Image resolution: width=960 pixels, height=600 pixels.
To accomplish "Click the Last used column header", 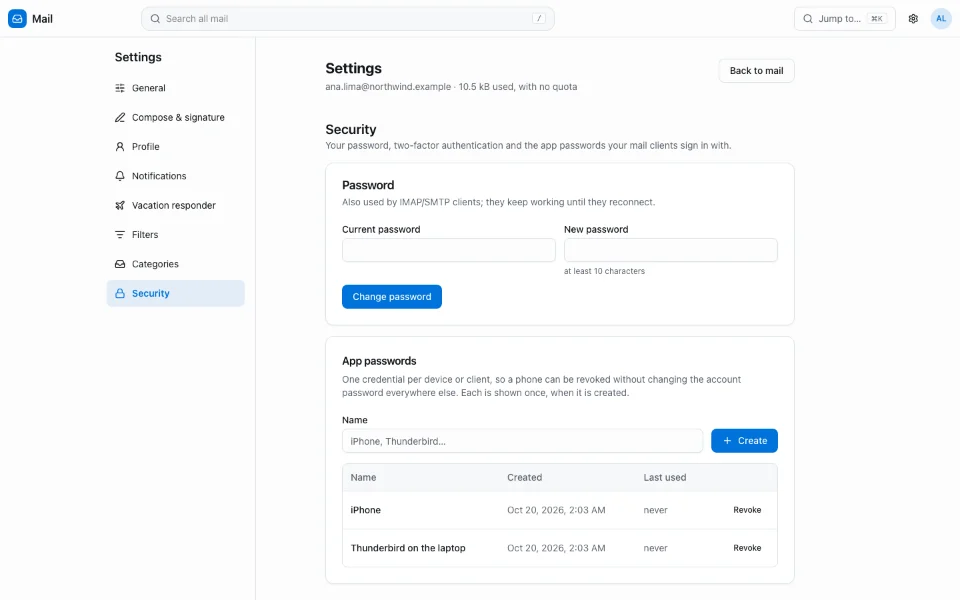I will pos(665,478).
